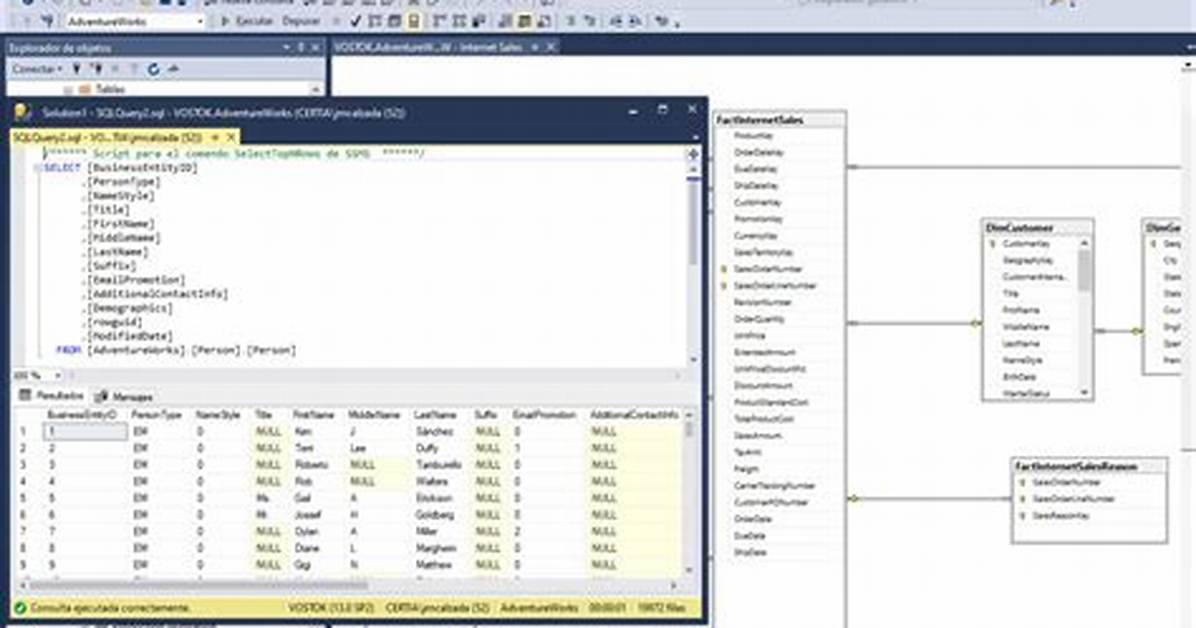
Task: Click key icon beside SalesReasonKey in FactInternetSalesReason
Action: 1022,516
